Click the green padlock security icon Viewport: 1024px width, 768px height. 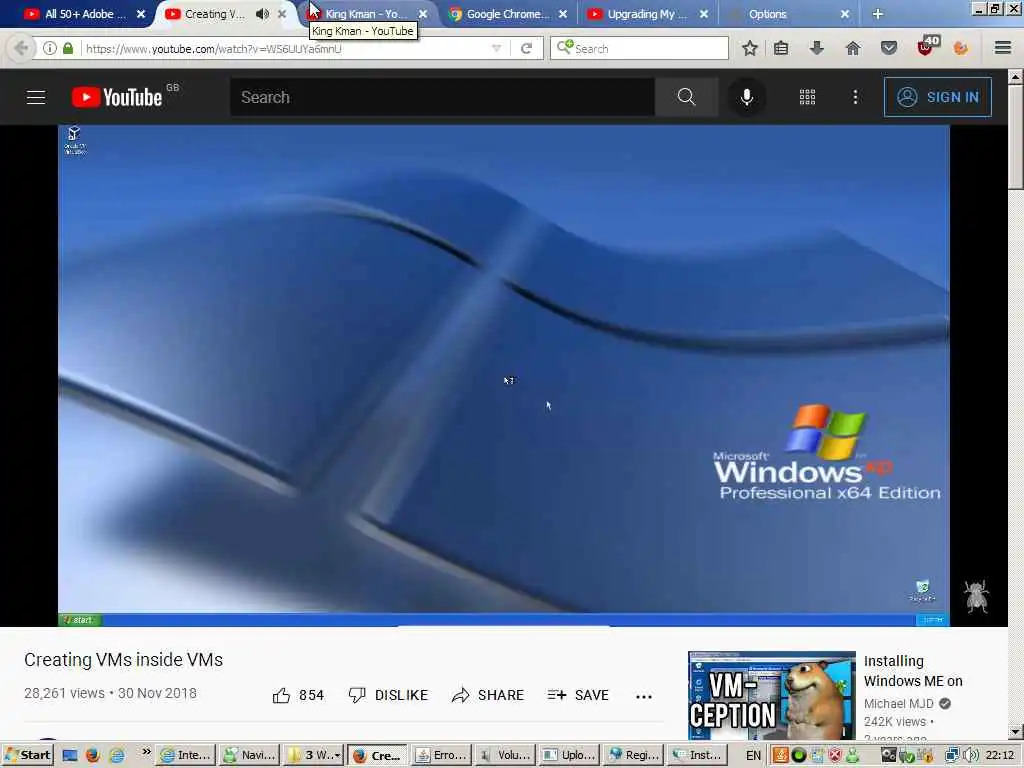click(67, 48)
